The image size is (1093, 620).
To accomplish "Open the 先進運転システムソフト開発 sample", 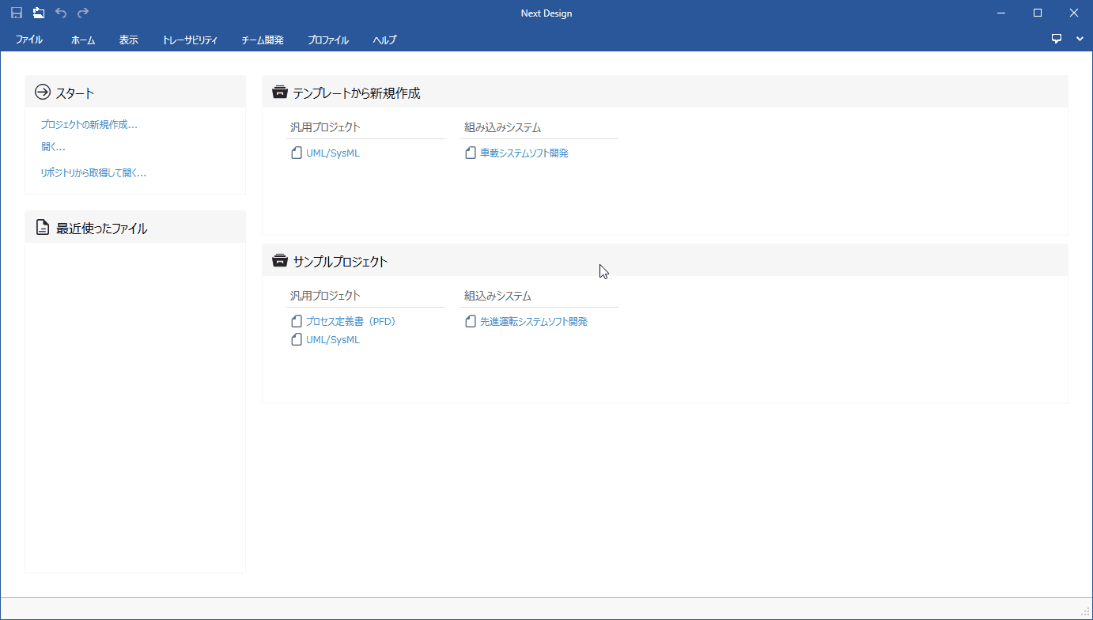I will point(533,322).
